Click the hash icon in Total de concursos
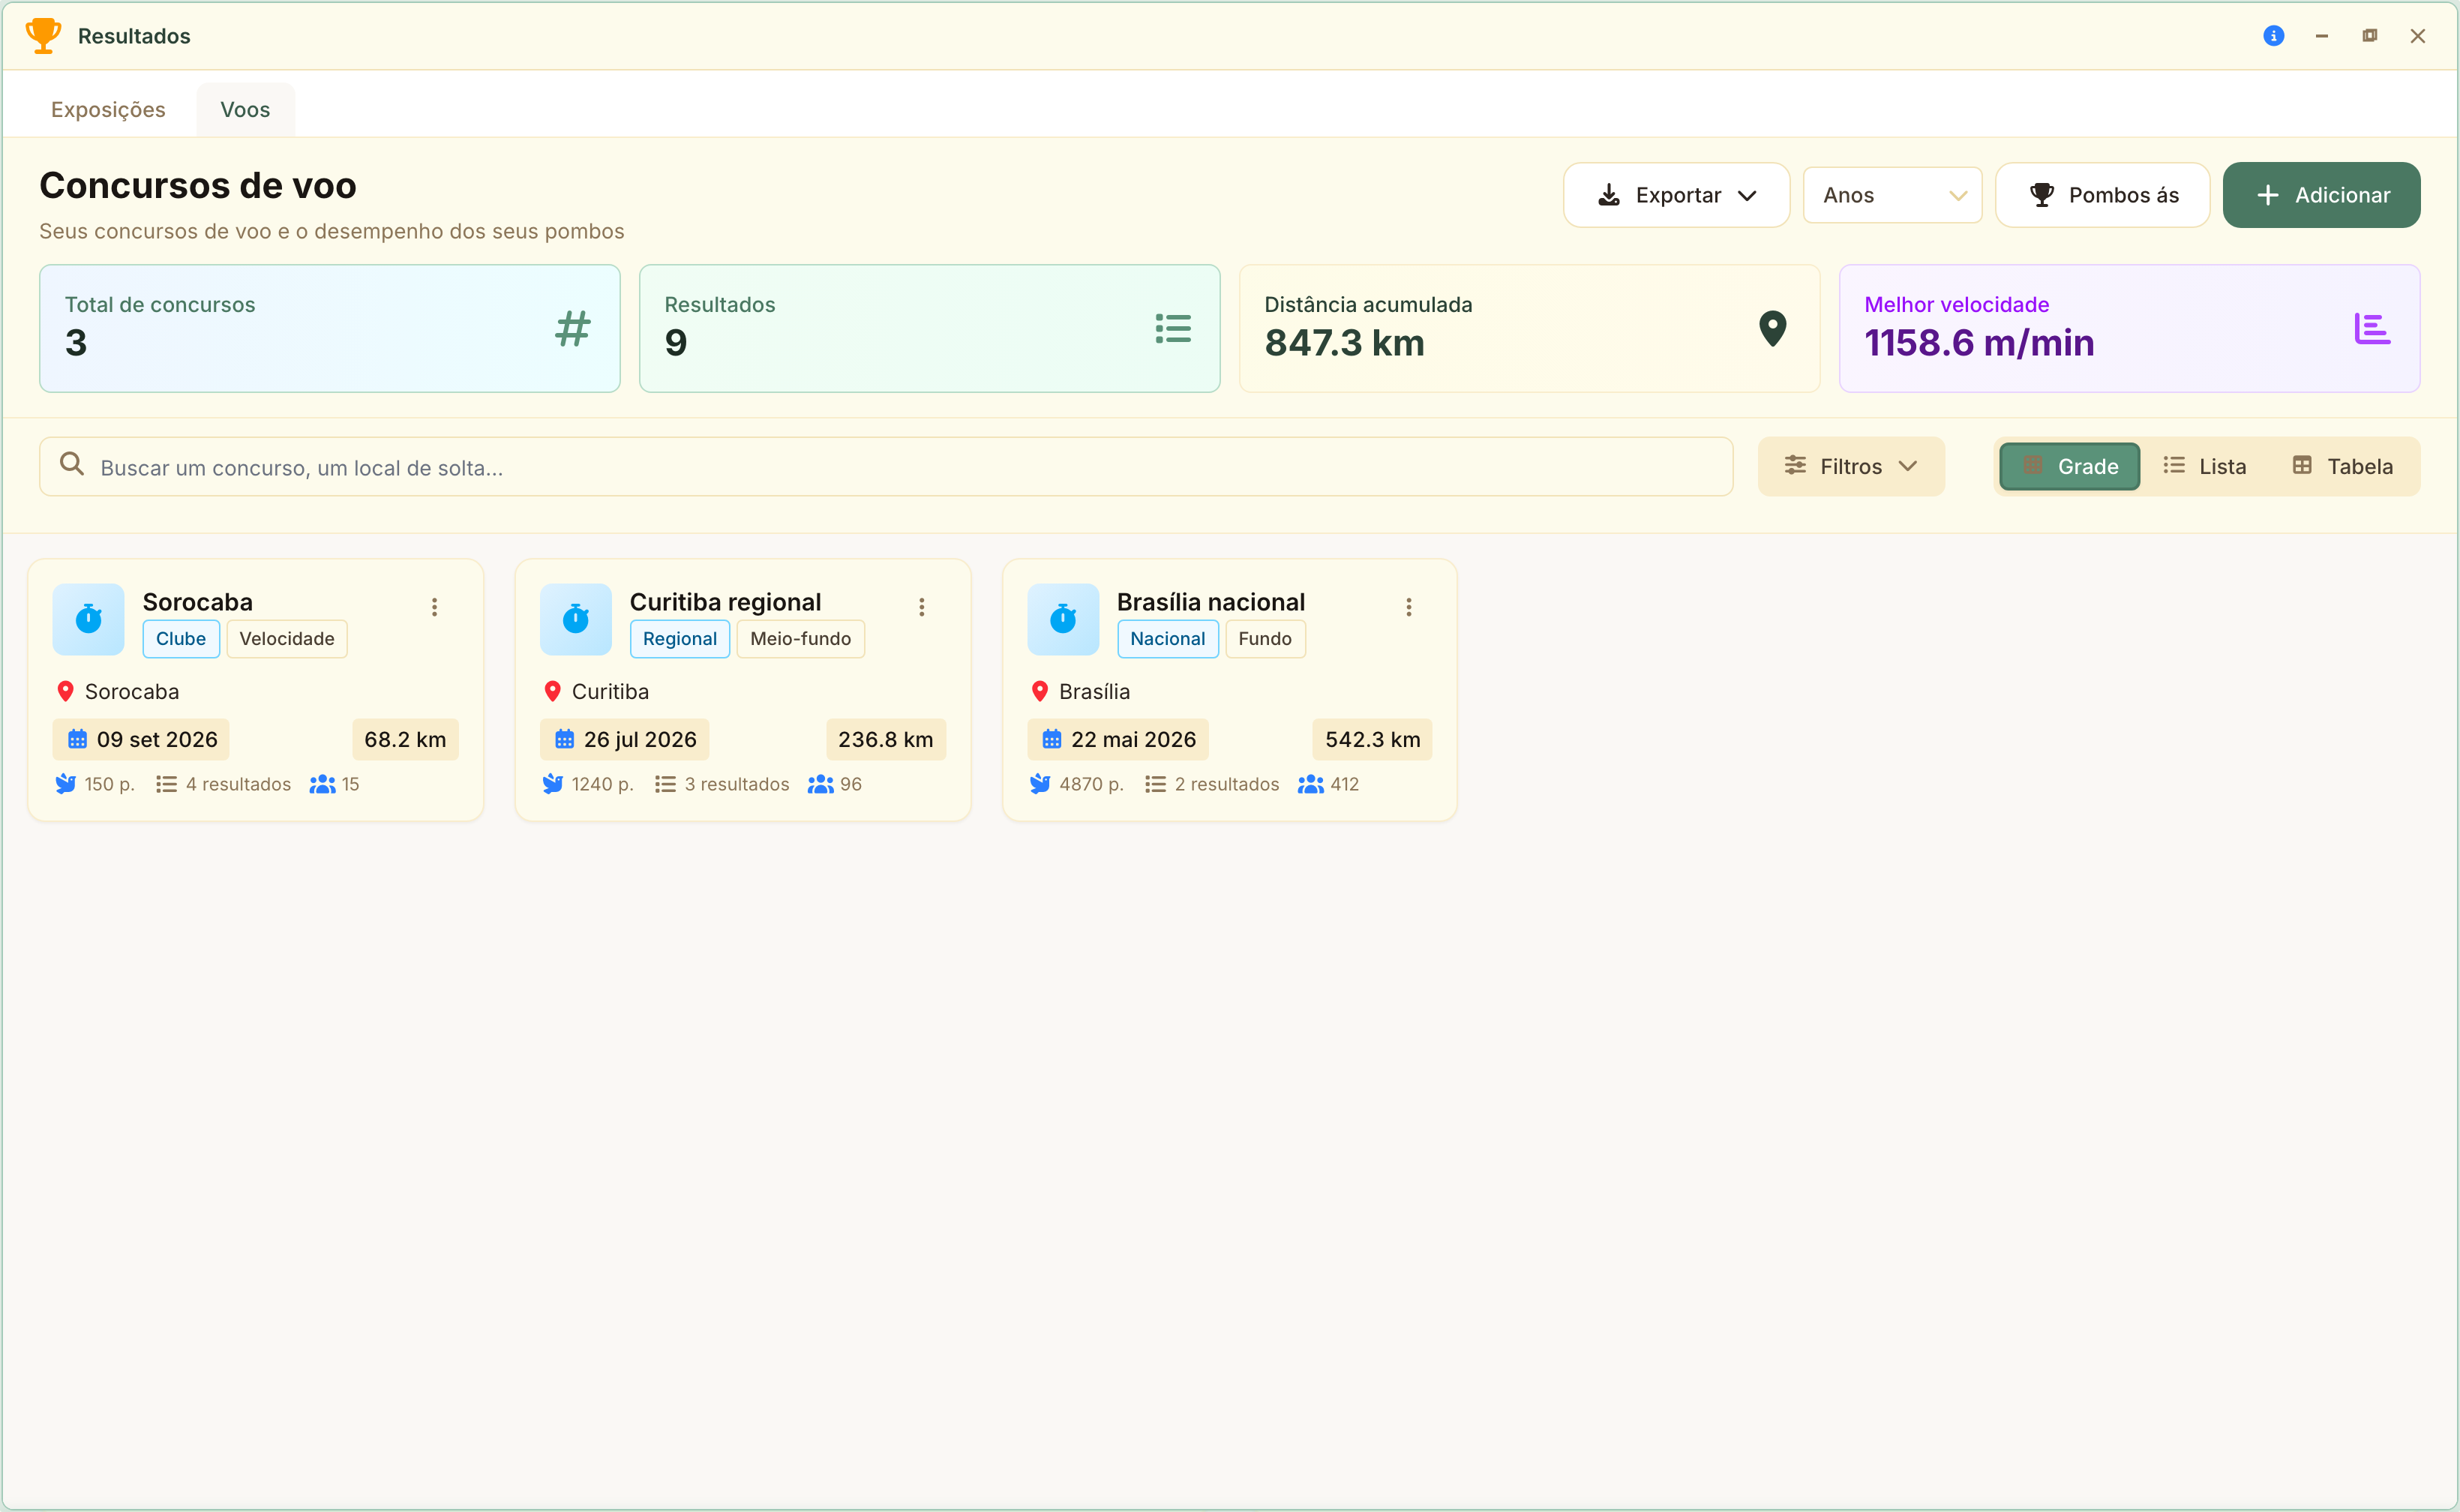 [x=573, y=328]
